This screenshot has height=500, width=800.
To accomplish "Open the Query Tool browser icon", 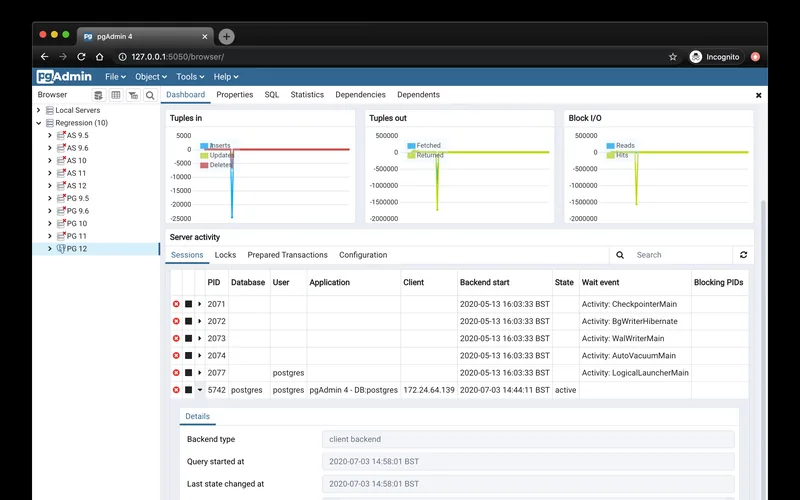I will [98, 95].
